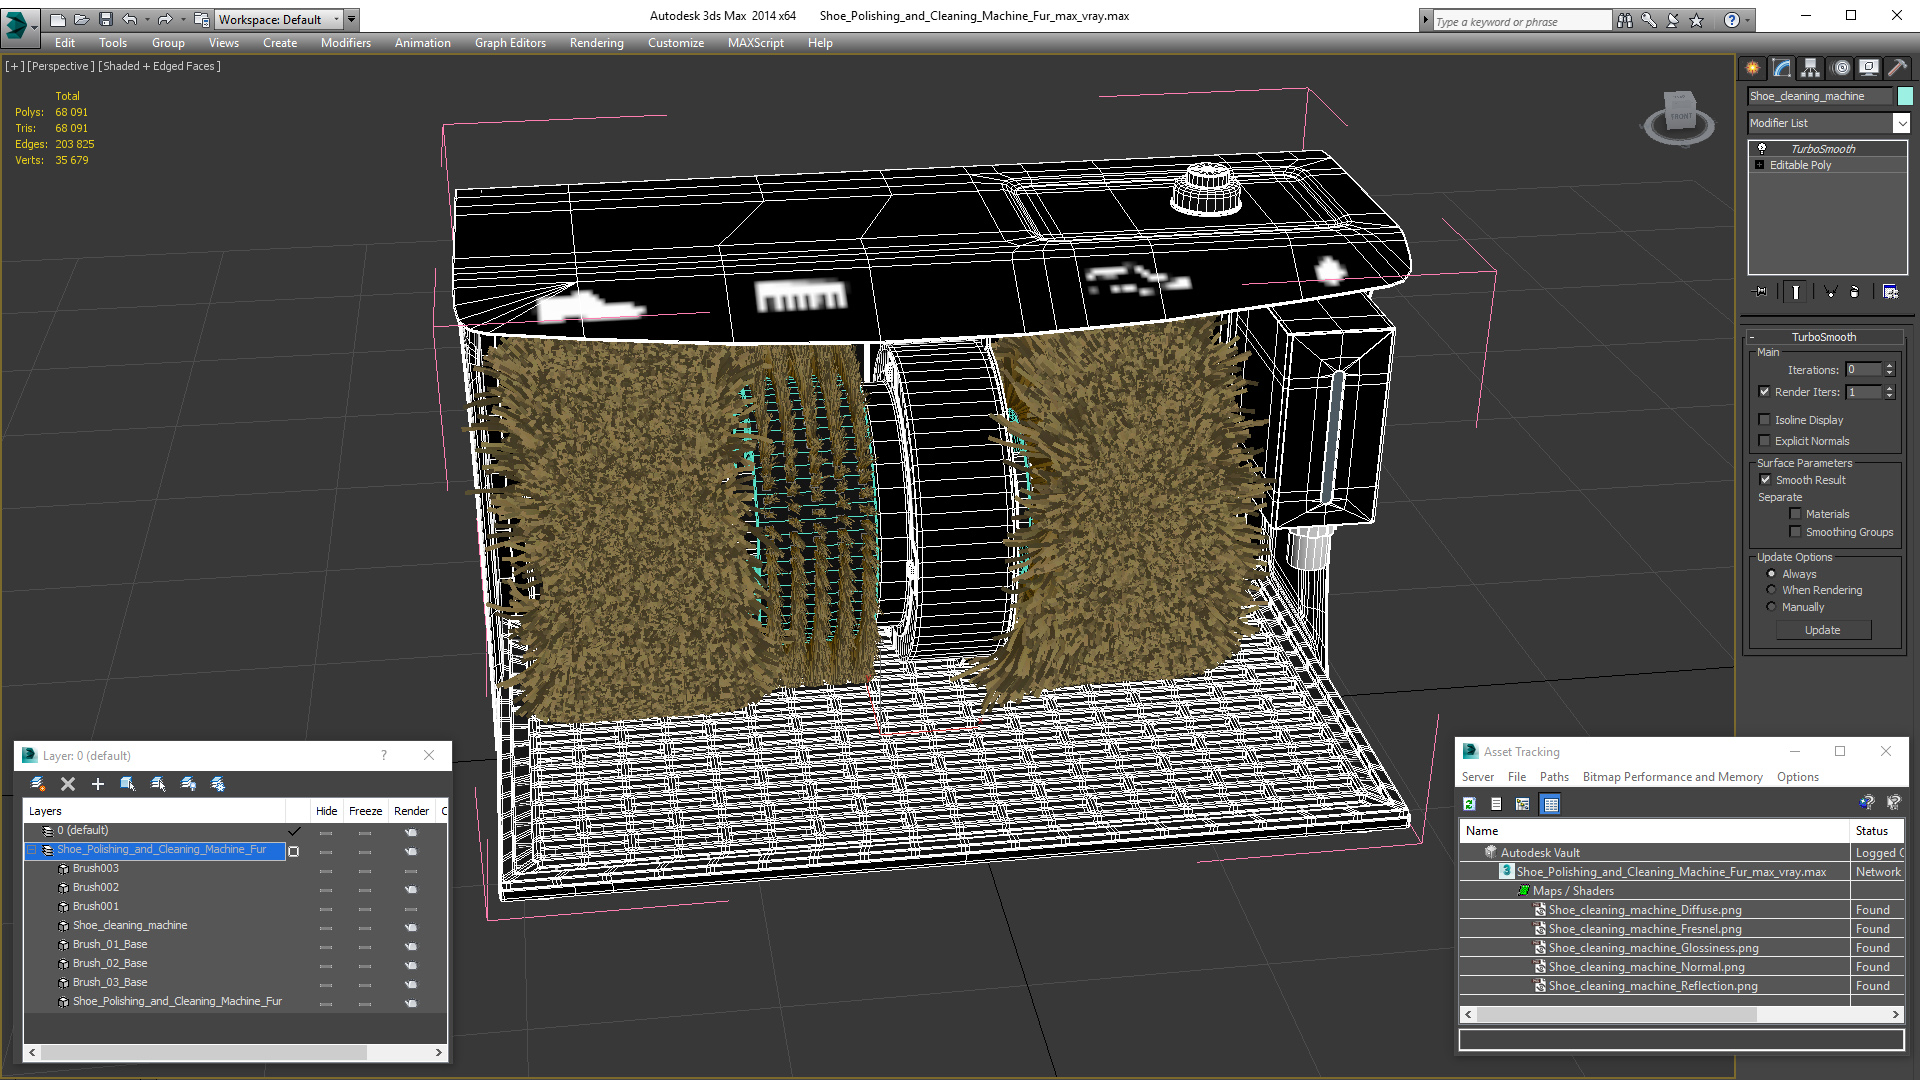Check the Explicit Normals option

pyautogui.click(x=1765, y=441)
